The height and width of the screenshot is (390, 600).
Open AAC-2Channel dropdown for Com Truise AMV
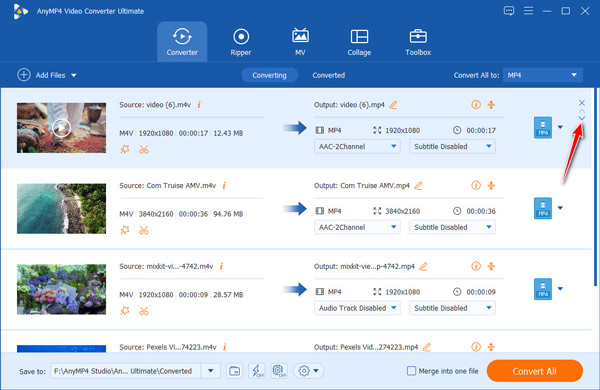[x=357, y=227]
